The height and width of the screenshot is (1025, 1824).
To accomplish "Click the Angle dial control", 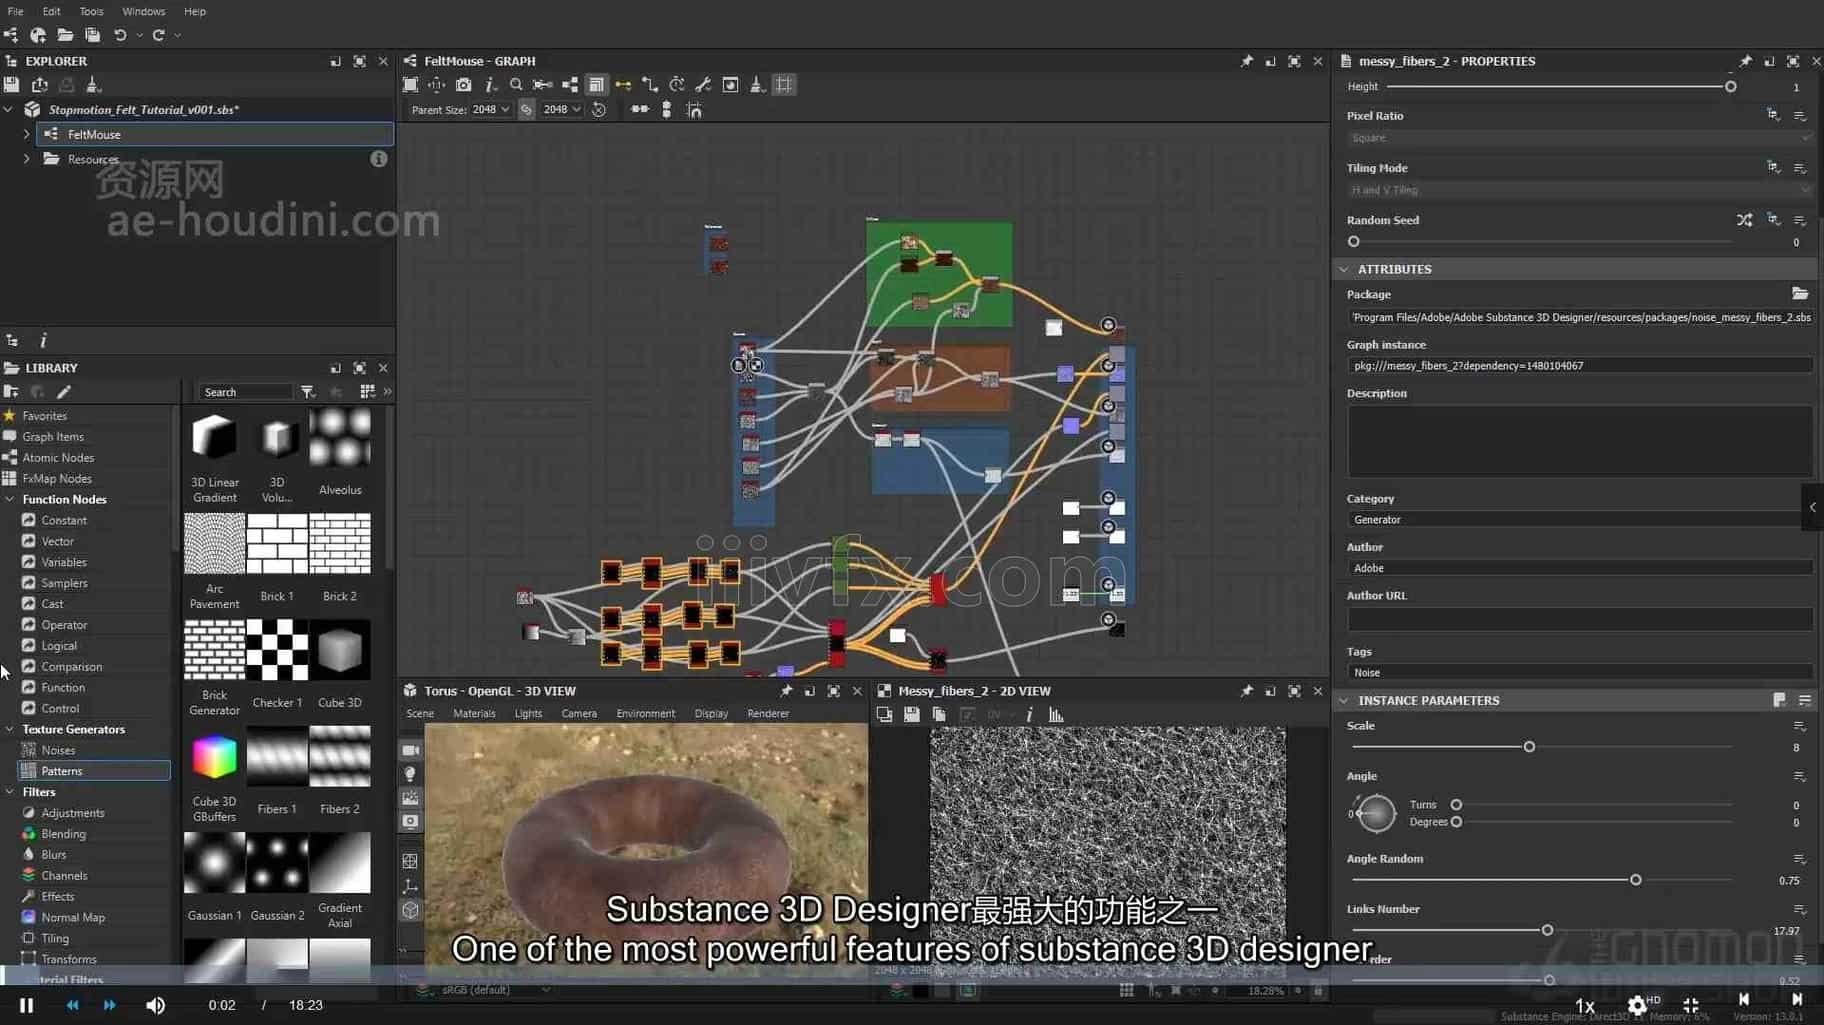I will 1376,813.
